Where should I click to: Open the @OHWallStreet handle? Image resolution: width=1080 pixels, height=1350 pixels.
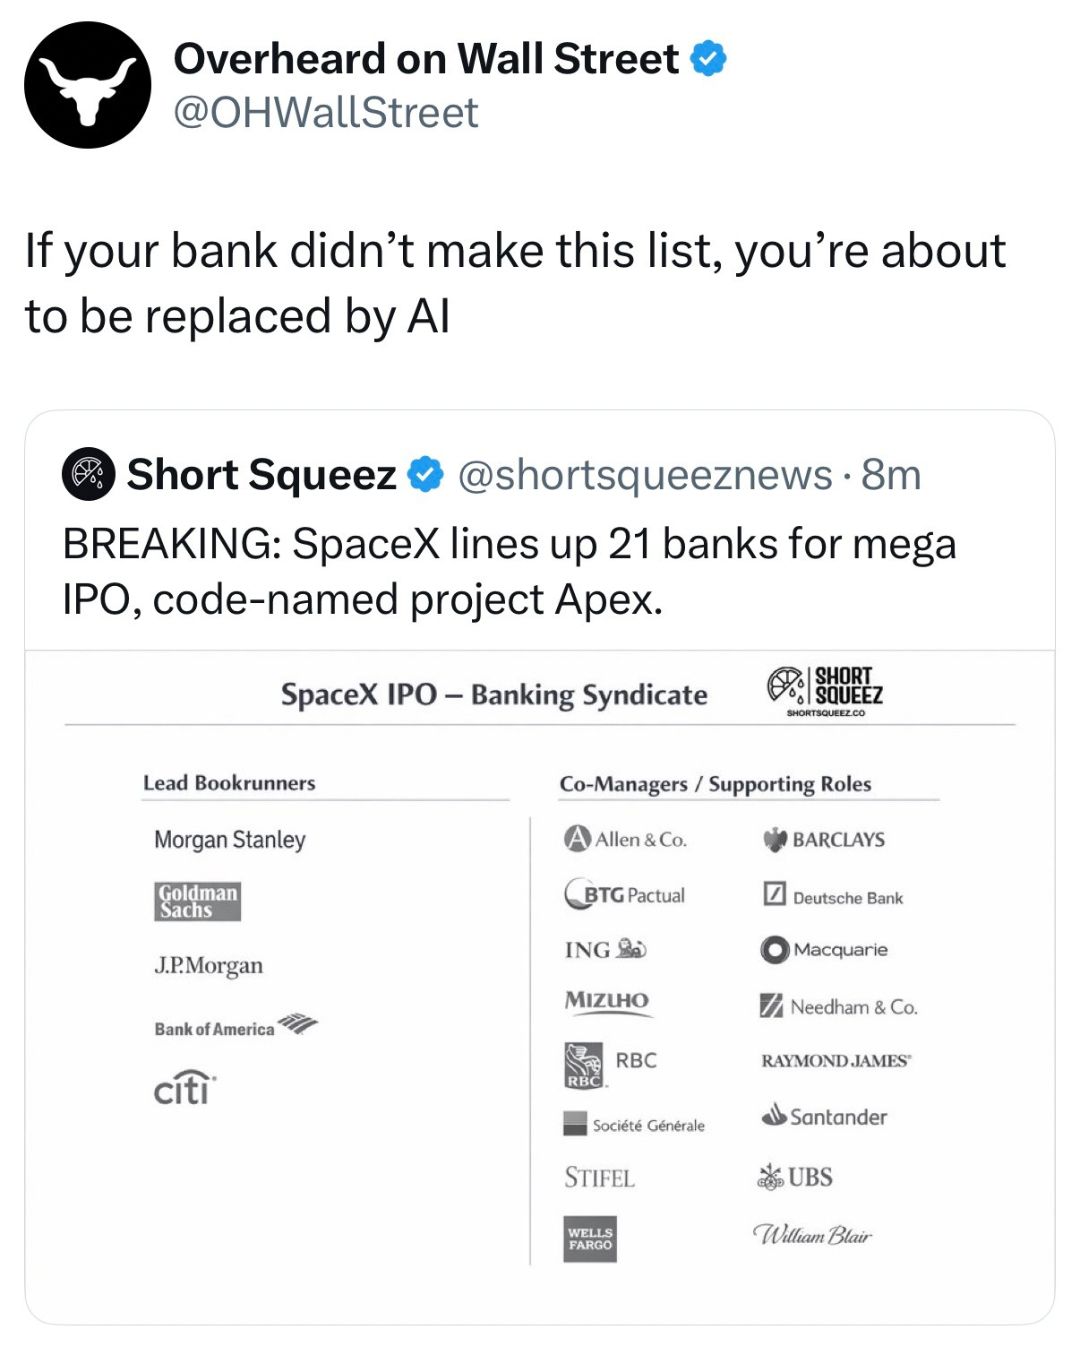pyautogui.click(x=326, y=112)
